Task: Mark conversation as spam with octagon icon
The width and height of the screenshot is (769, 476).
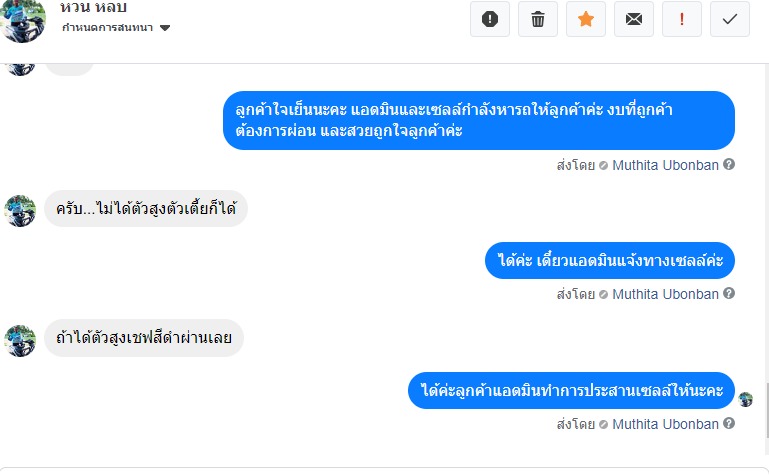Action: [x=489, y=19]
